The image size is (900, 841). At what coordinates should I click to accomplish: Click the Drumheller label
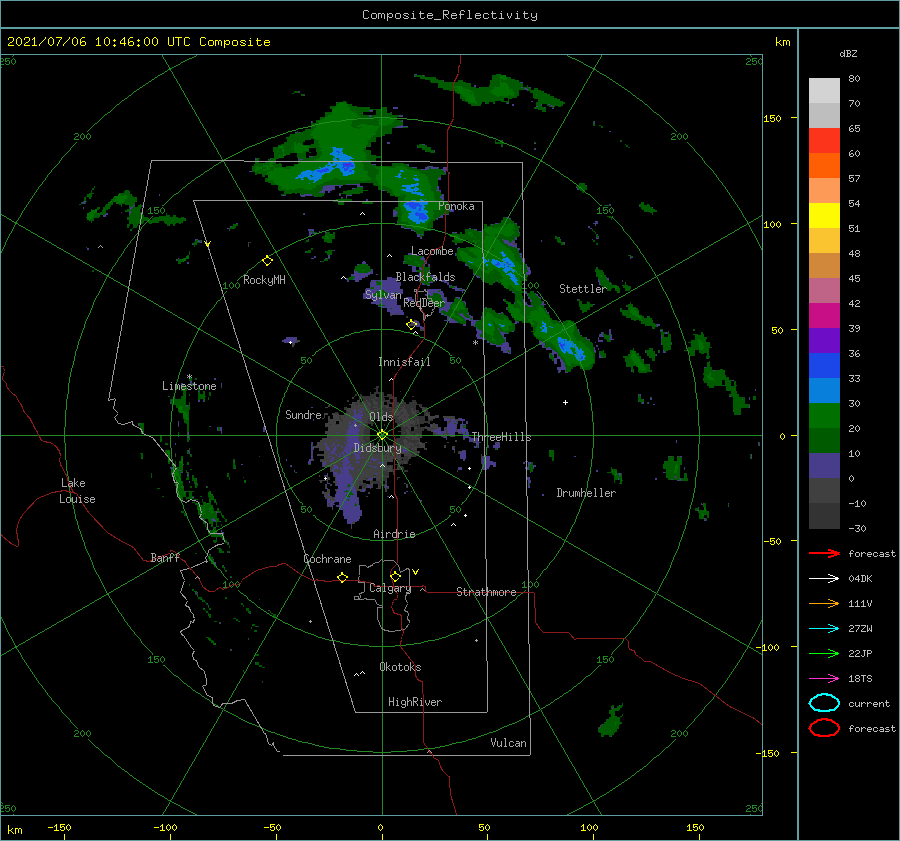click(x=586, y=493)
